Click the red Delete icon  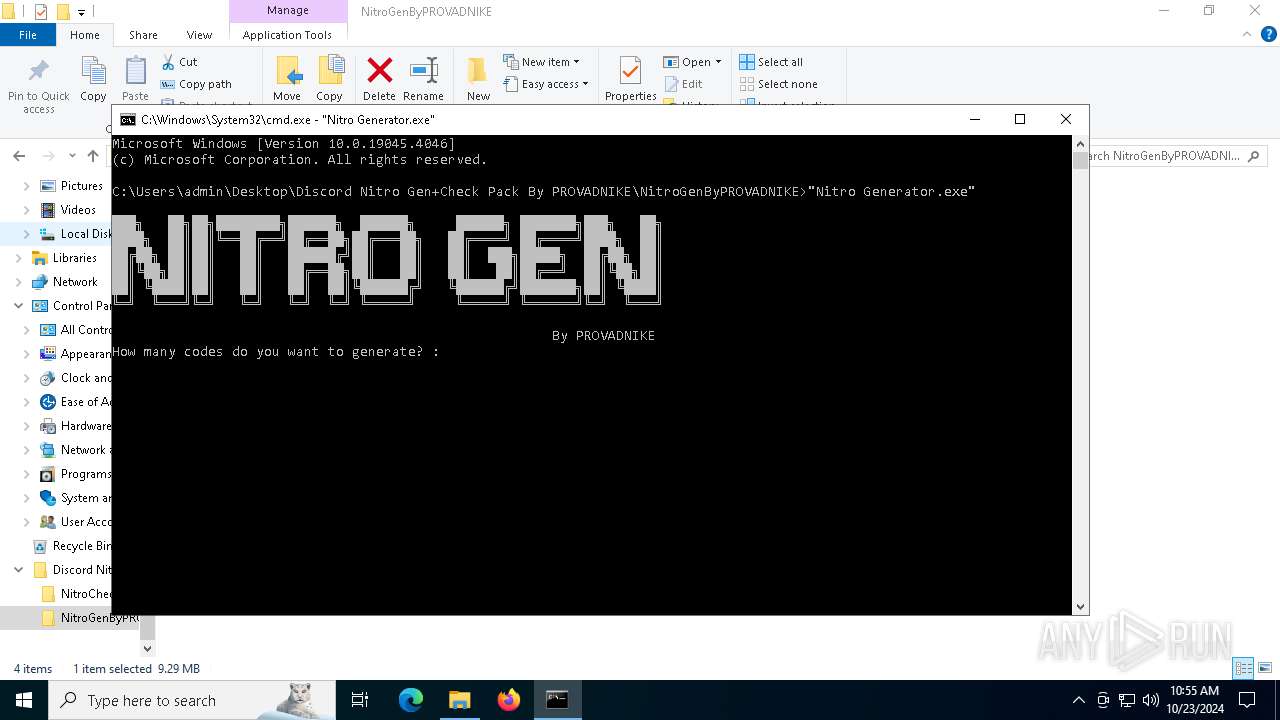[x=379, y=71]
